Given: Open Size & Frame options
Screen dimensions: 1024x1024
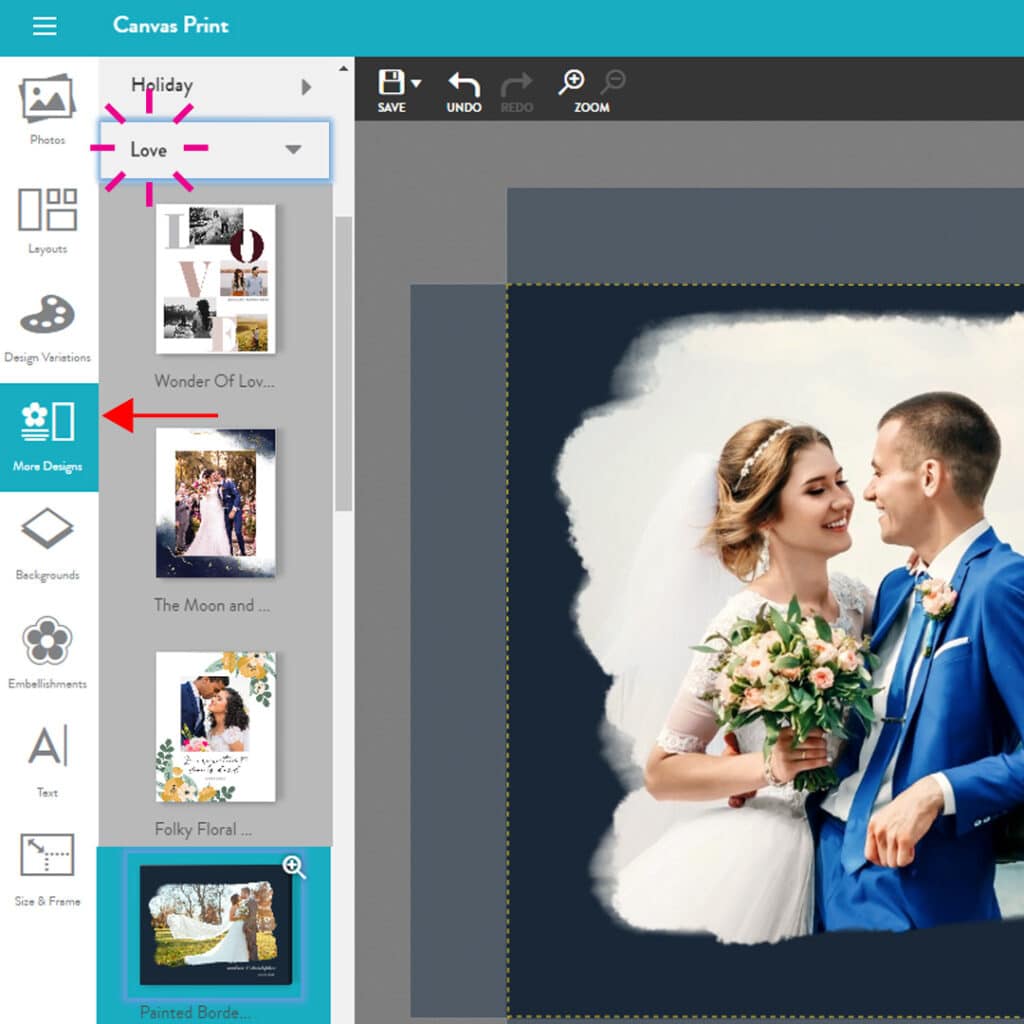Looking at the screenshot, I should click(47, 869).
